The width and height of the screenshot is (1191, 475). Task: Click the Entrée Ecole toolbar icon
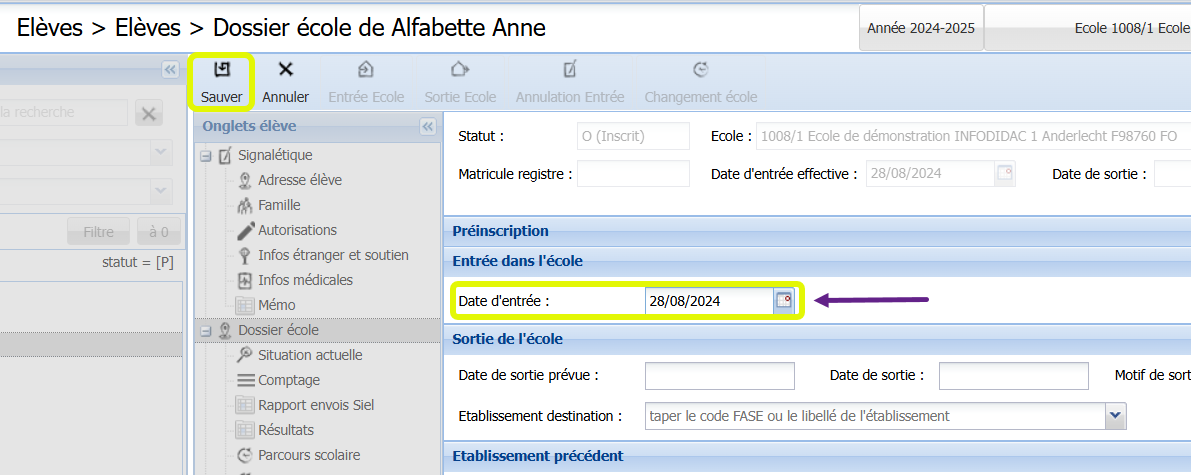click(365, 70)
